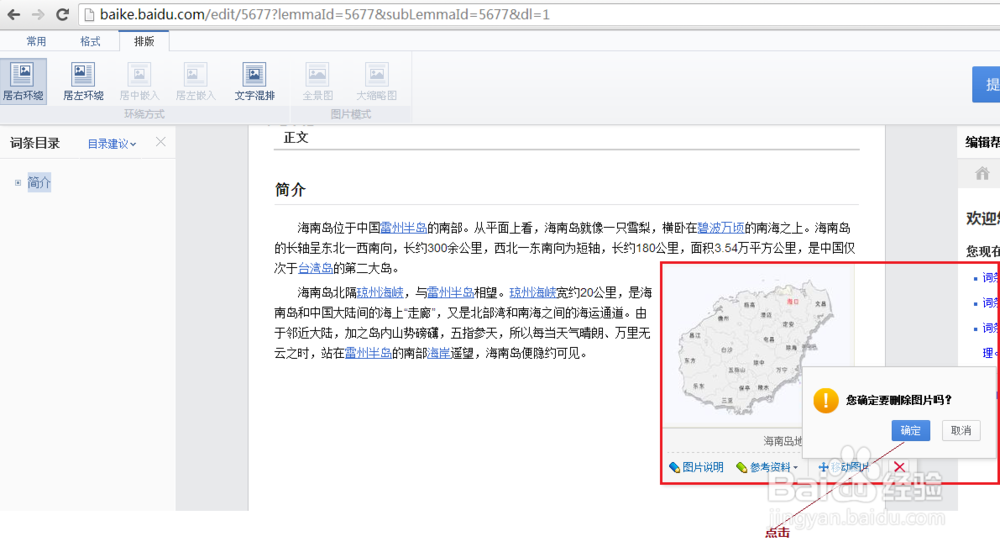
Task: Open the 台湾岛 link
Action: (x=315, y=268)
